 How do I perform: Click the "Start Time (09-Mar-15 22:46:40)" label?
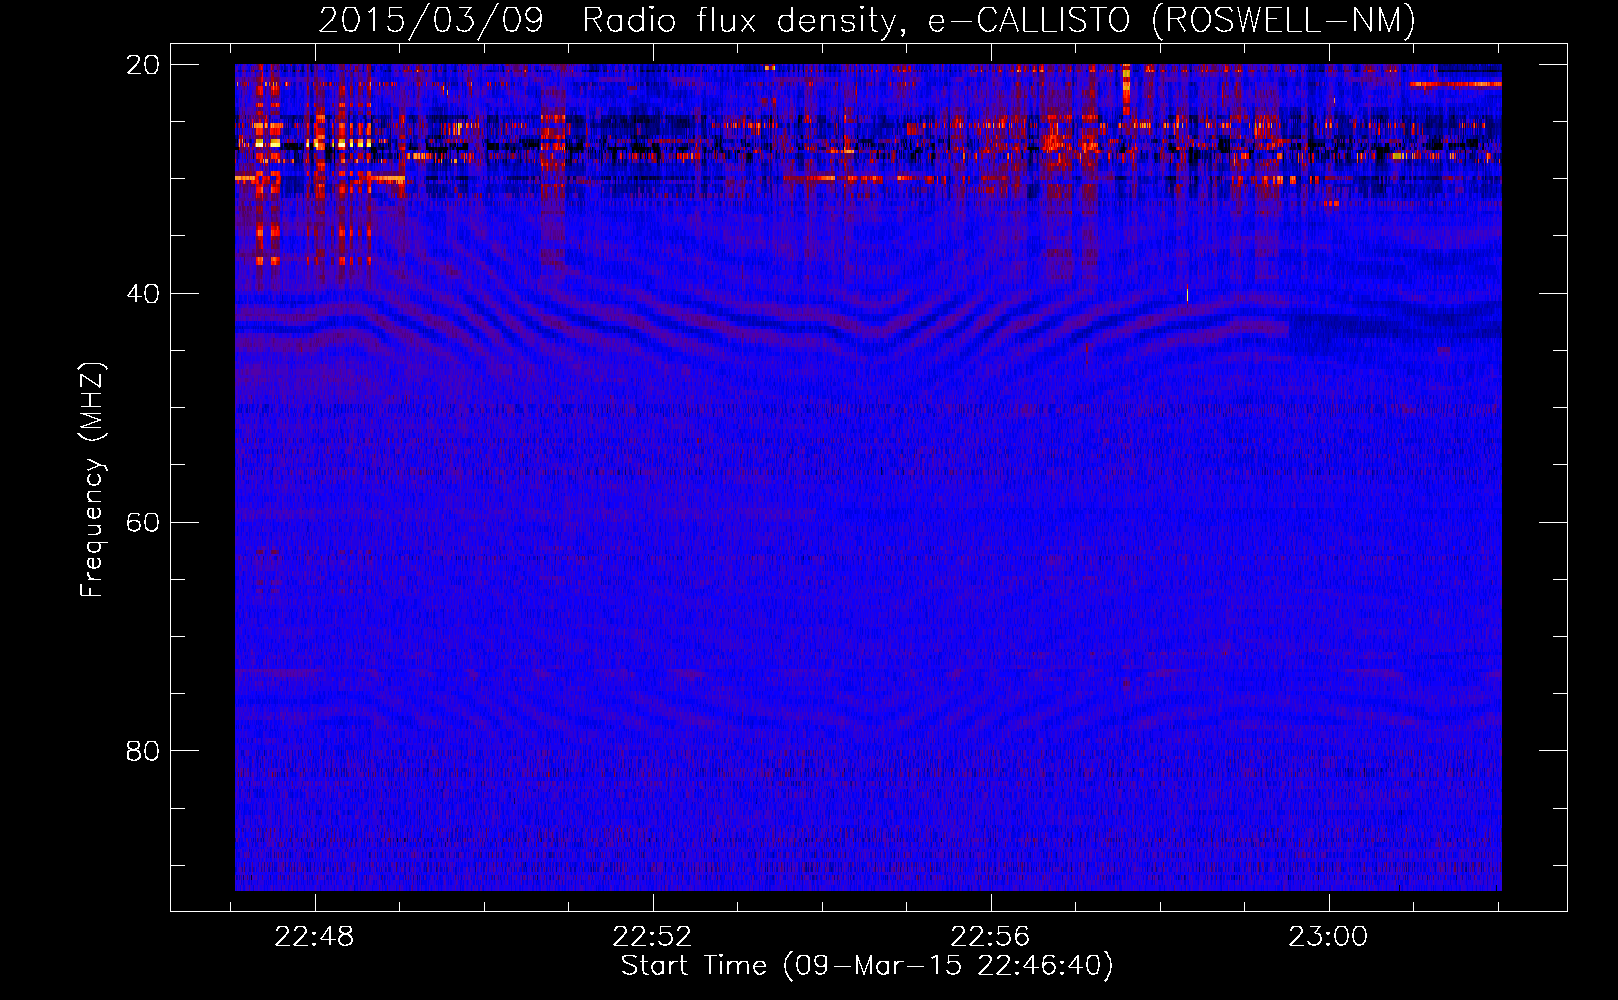(x=867, y=966)
